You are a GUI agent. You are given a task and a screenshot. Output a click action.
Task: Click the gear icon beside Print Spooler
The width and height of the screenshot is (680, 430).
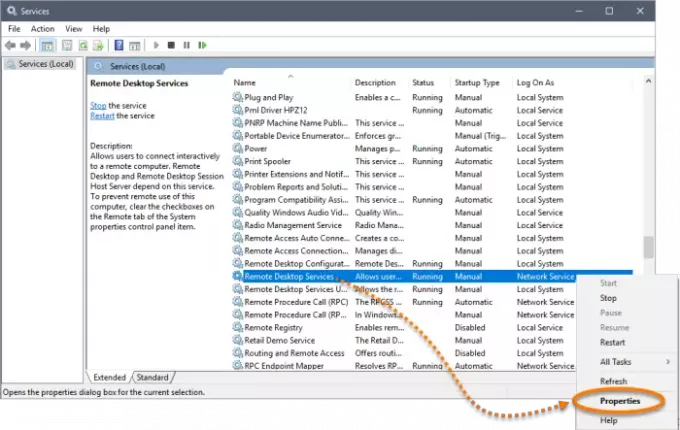(x=238, y=161)
